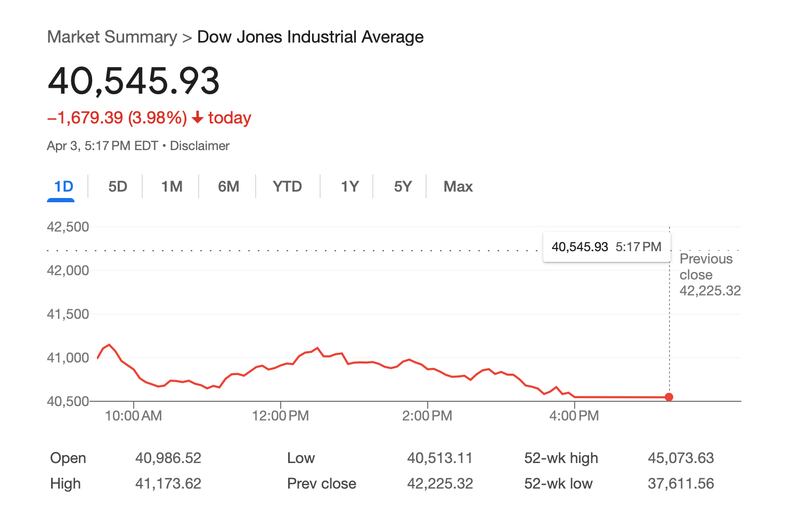The height and width of the screenshot is (512, 800).
Task: Show the Max chart range
Action: coord(458,186)
